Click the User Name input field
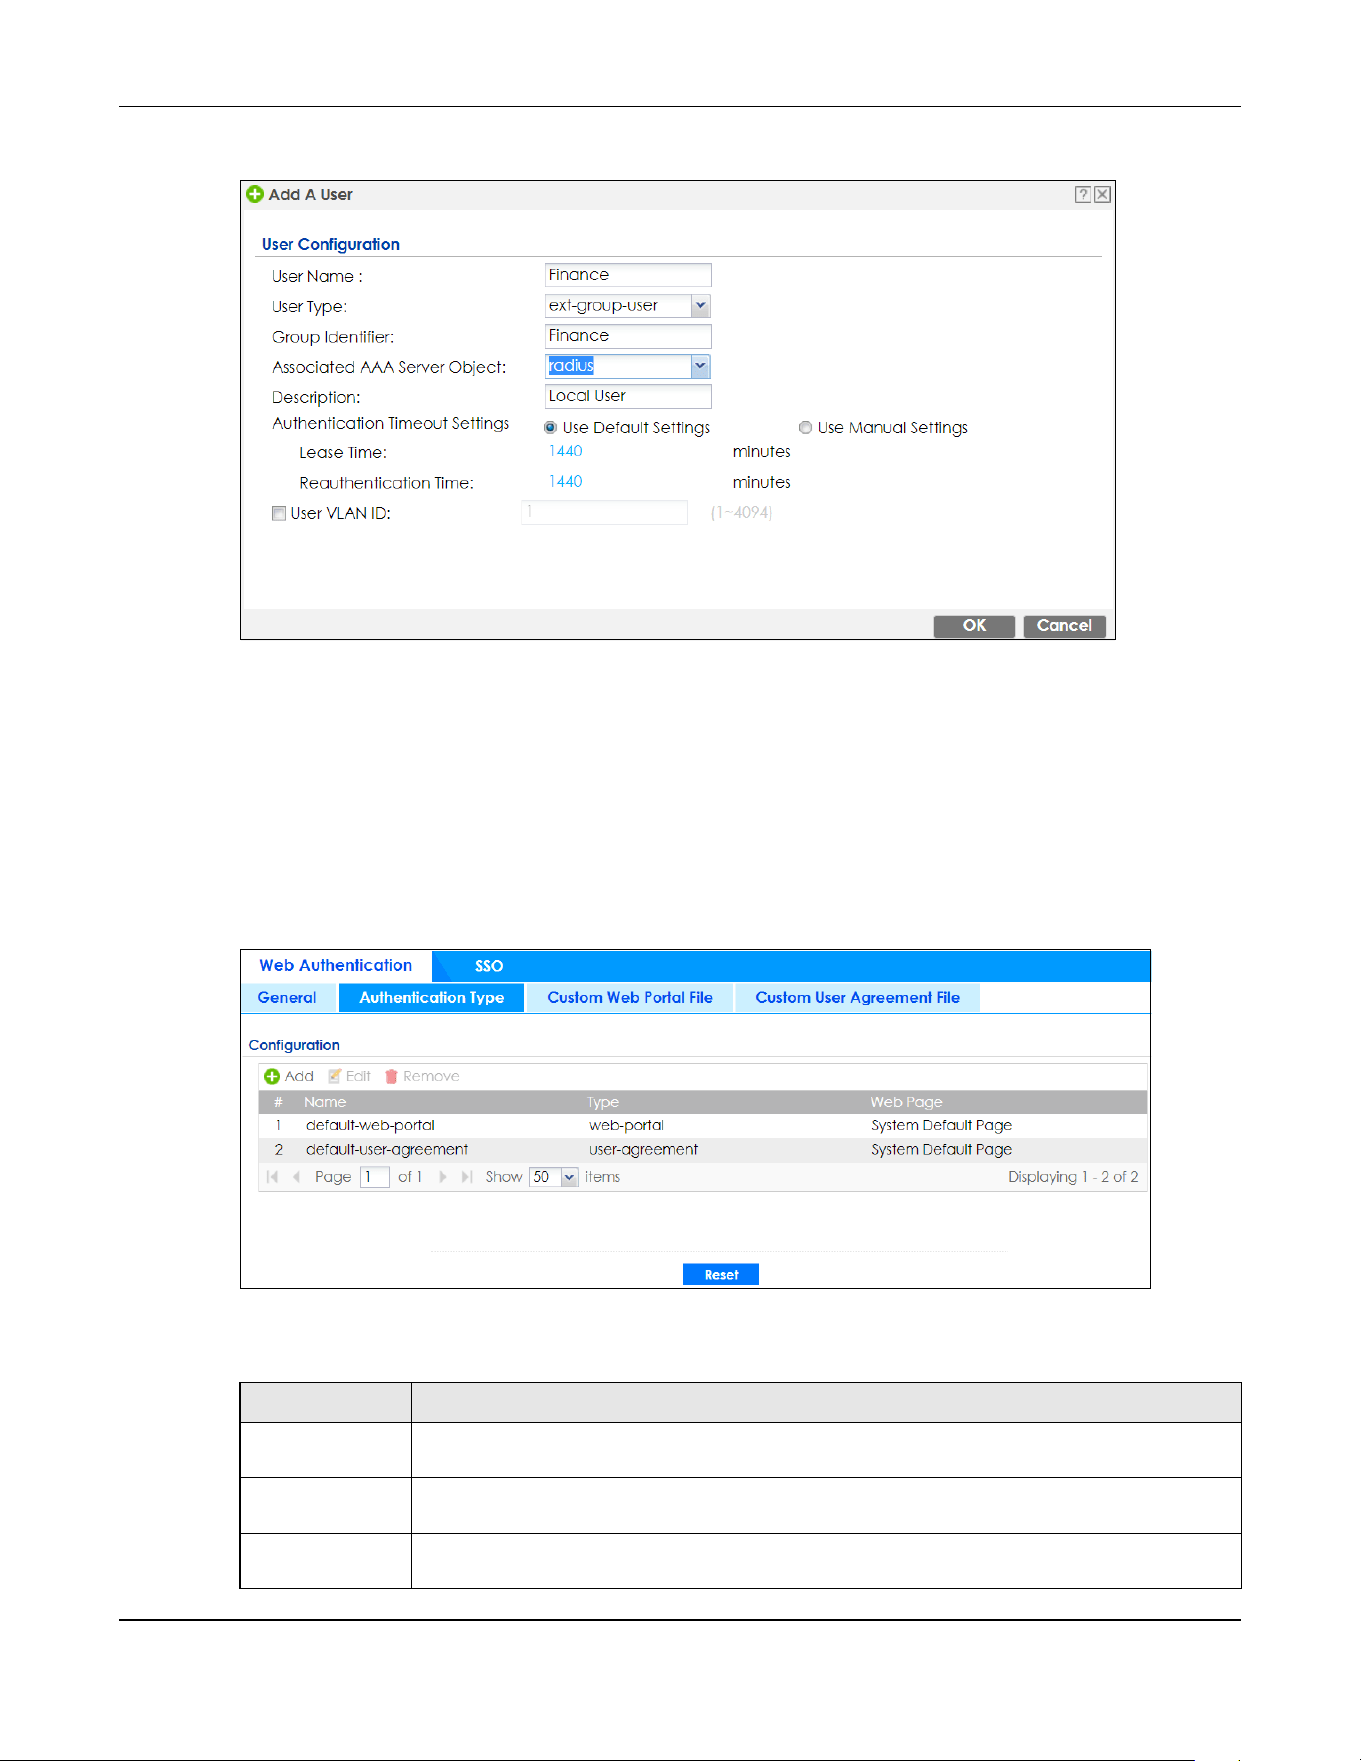This screenshot has width=1361, height=1761. pos(628,275)
